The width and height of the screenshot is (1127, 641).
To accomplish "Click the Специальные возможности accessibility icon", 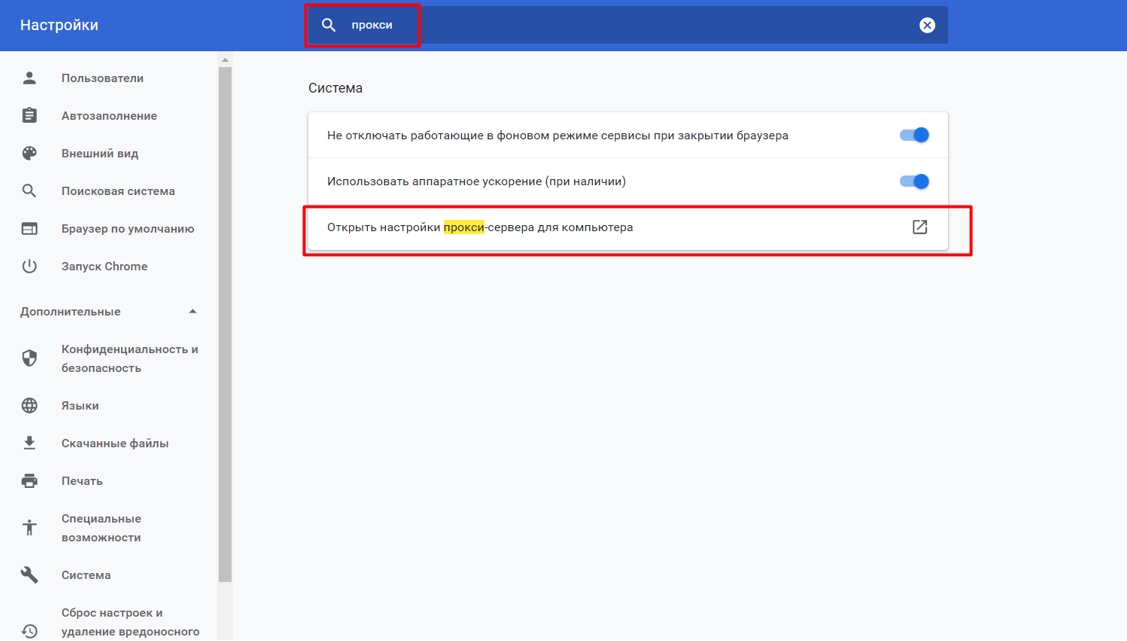I will [29, 527].
